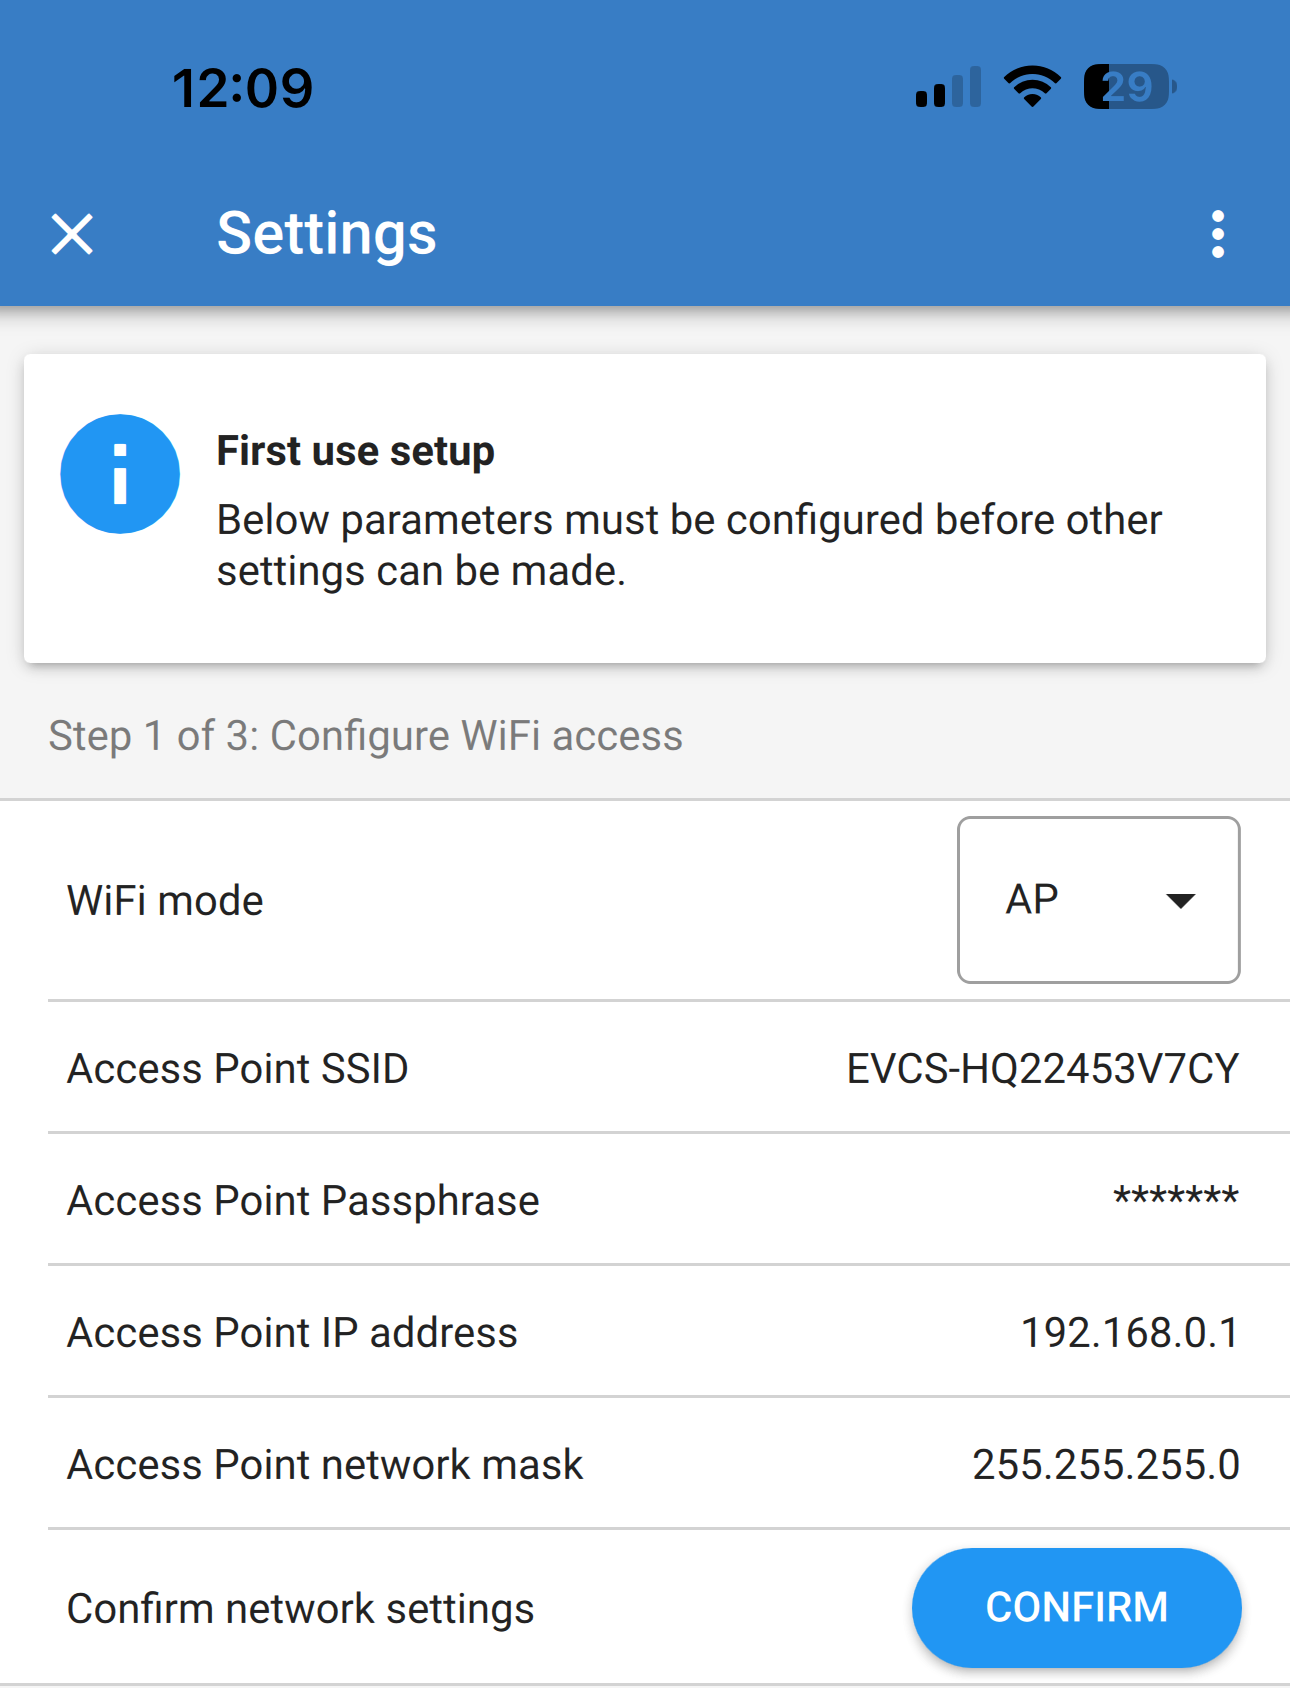Viewport: 1290px width, 1688px height.
Task: Click Confirm network settings label
Action: (x=299, y=1608)
